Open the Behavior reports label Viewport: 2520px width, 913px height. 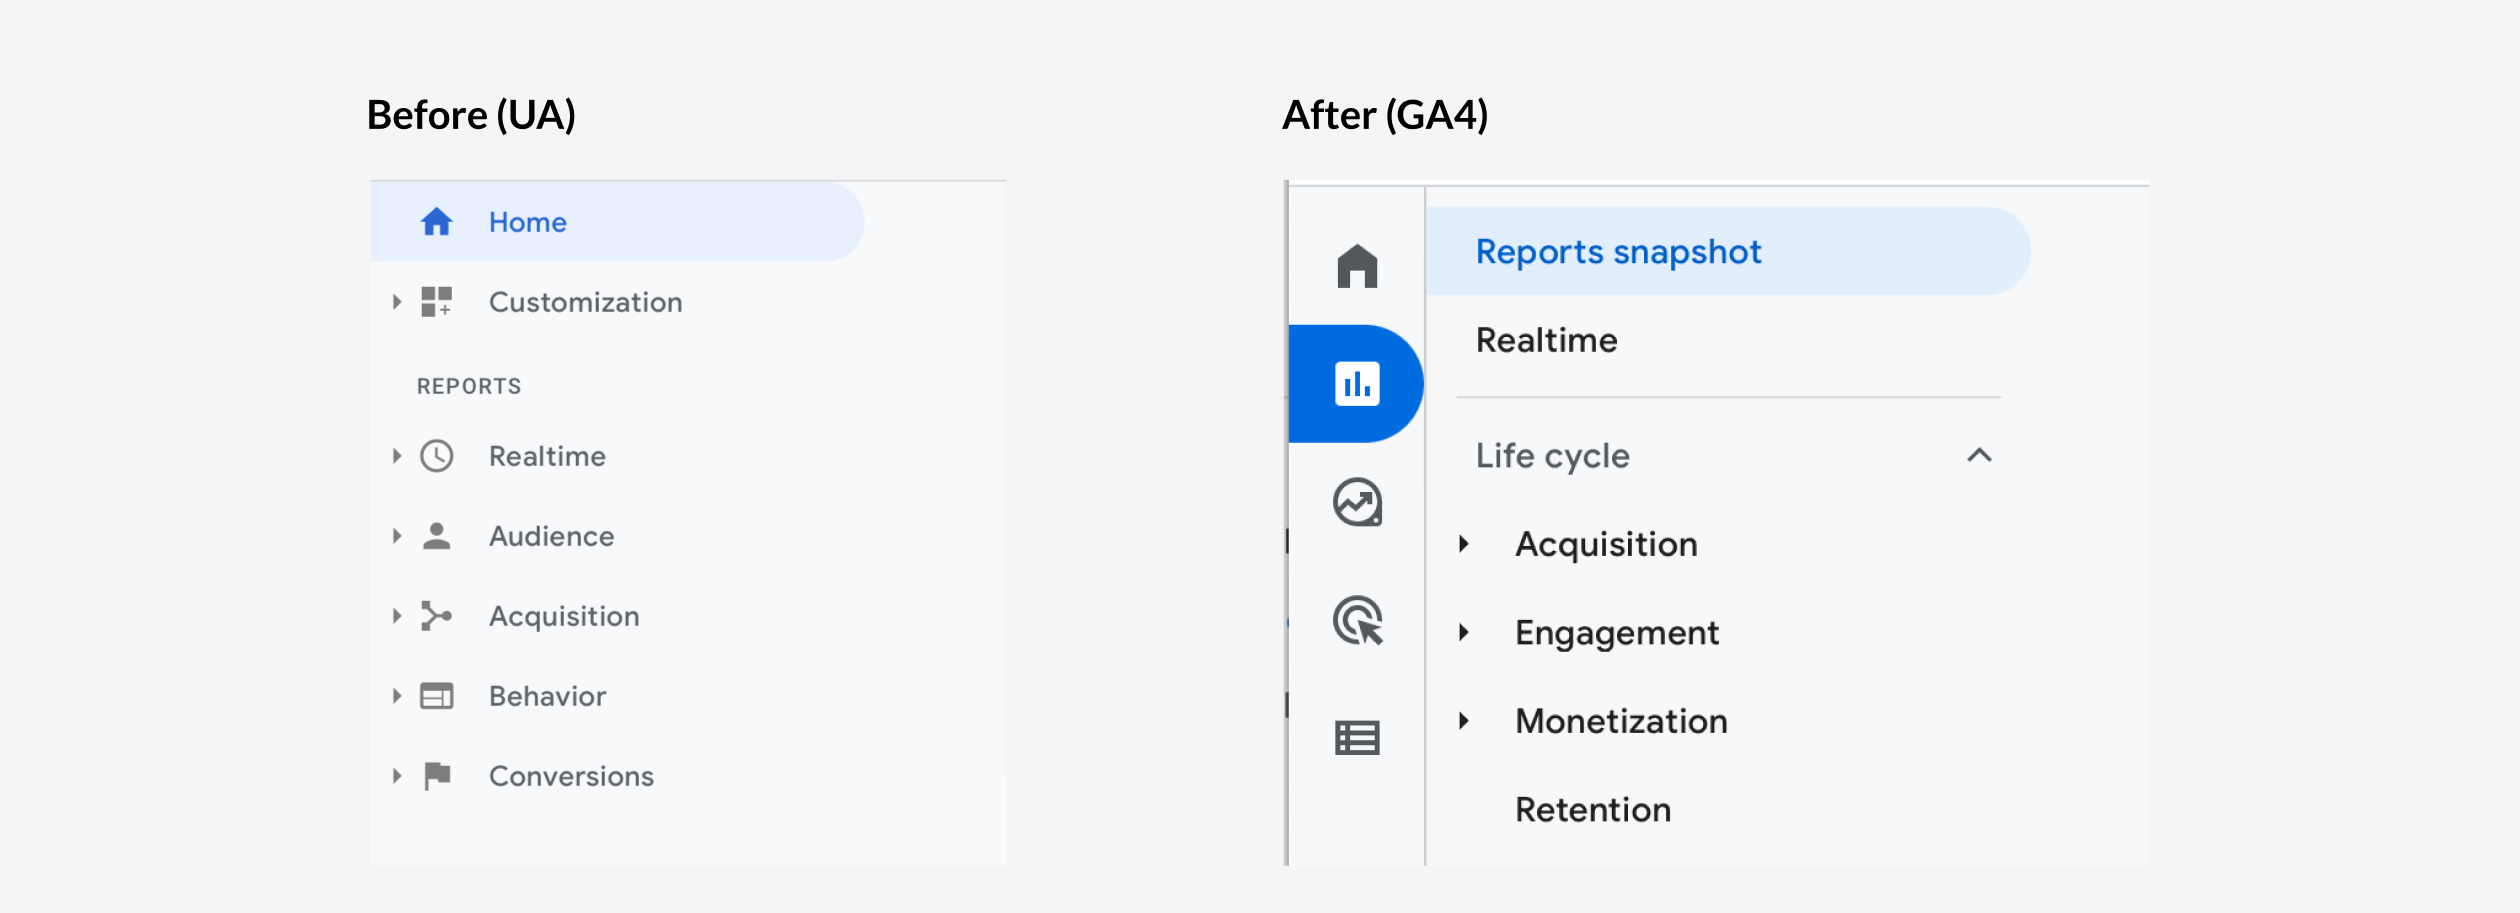tap(547, 696)
